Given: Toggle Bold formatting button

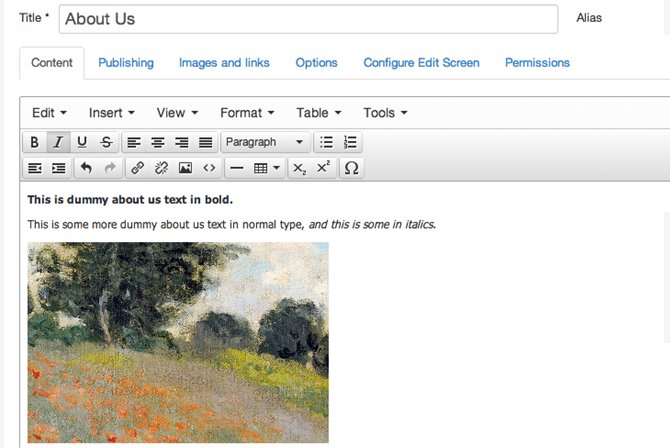Looking at the screenshot, I should [35, 142].
